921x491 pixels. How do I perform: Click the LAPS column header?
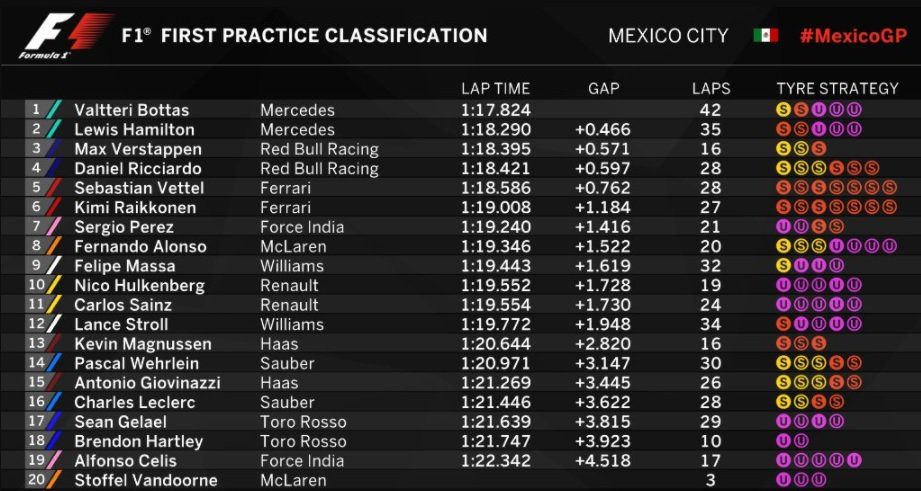tap(711, 89)
